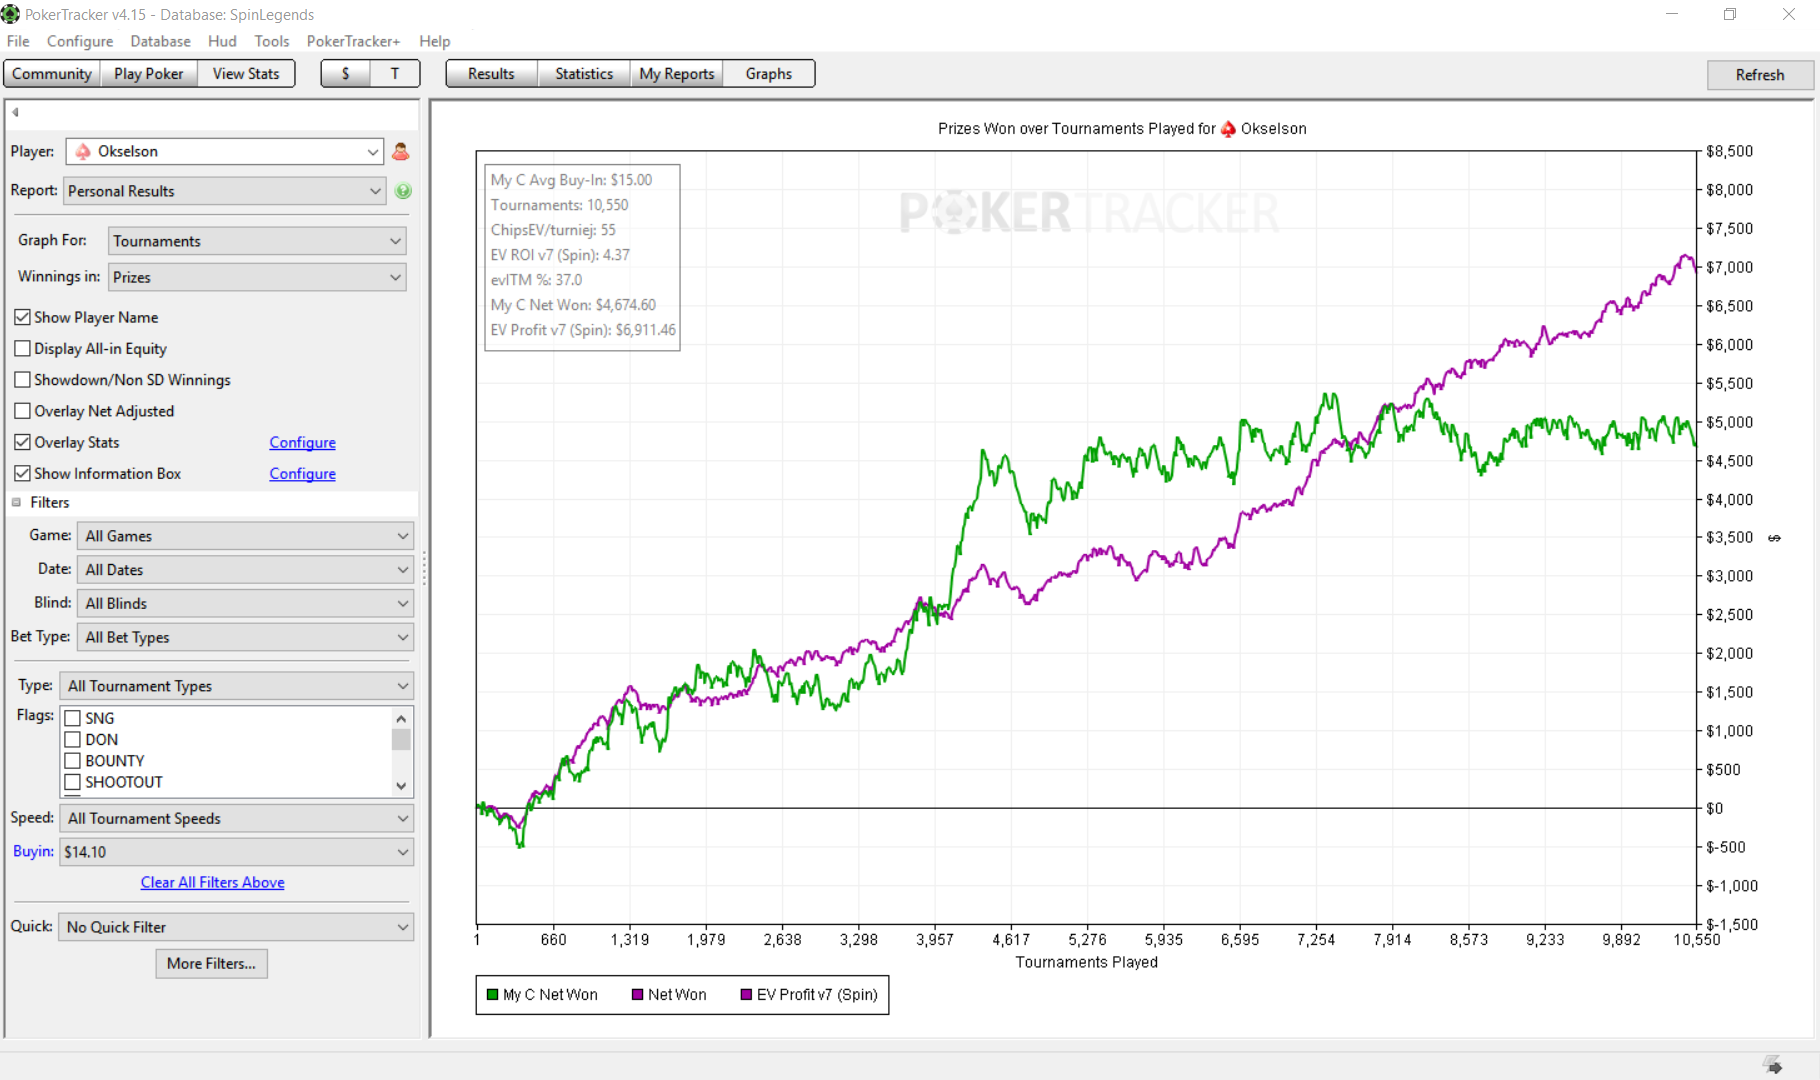
Task: Click the pin icon in the status bar
Action: point(1772,1065)
